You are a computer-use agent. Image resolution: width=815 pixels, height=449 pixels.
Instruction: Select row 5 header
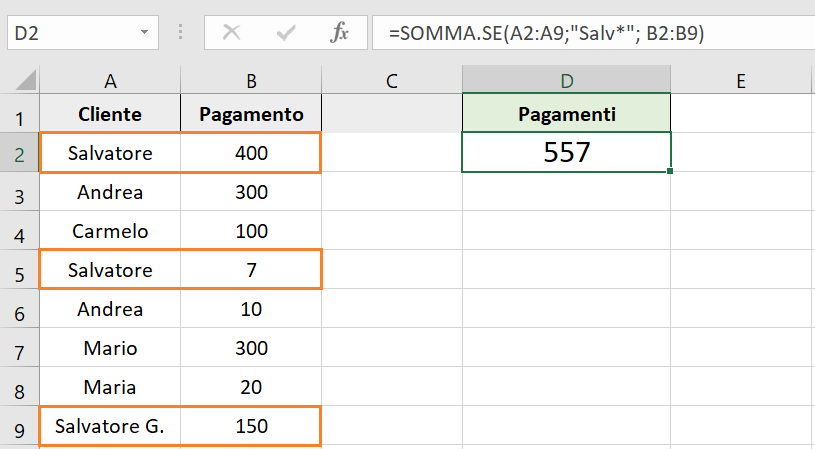coord(20,269)
